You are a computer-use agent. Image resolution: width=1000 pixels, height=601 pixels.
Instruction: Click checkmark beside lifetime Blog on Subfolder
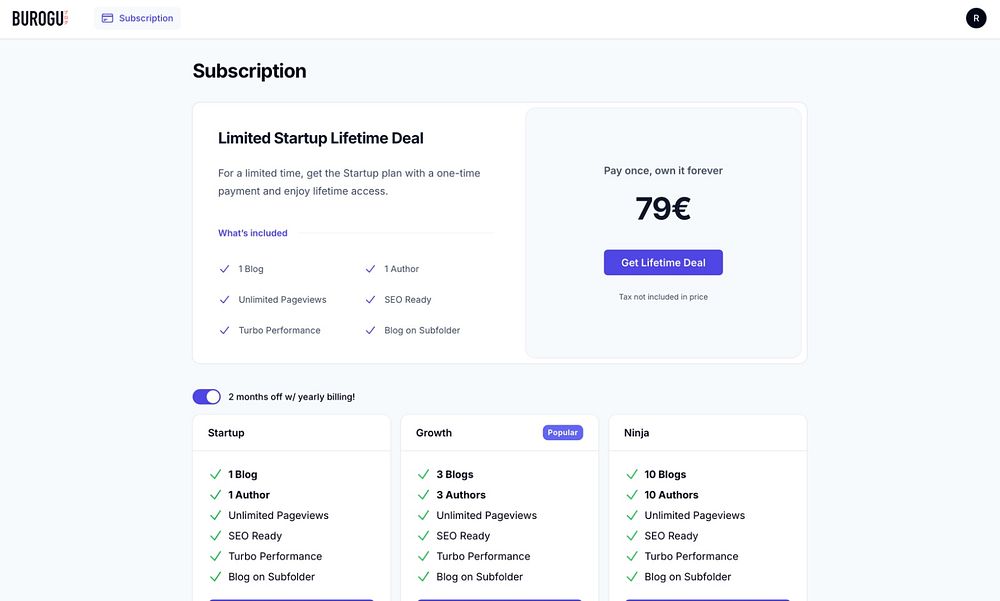click(x=370, y=330)
